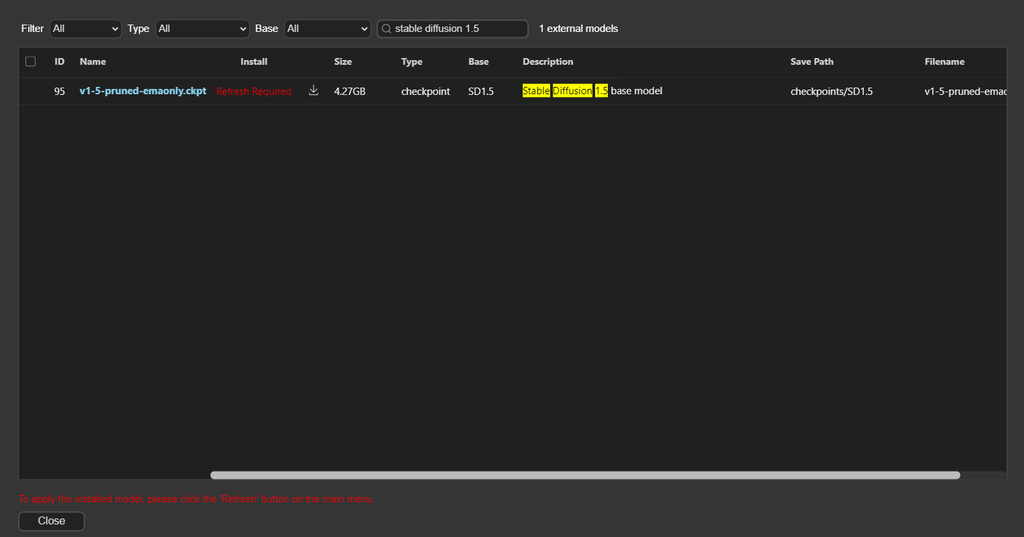Click the Install column header
The height and width of the screenshot is (537, 1024).
click(x=254, y=62)
